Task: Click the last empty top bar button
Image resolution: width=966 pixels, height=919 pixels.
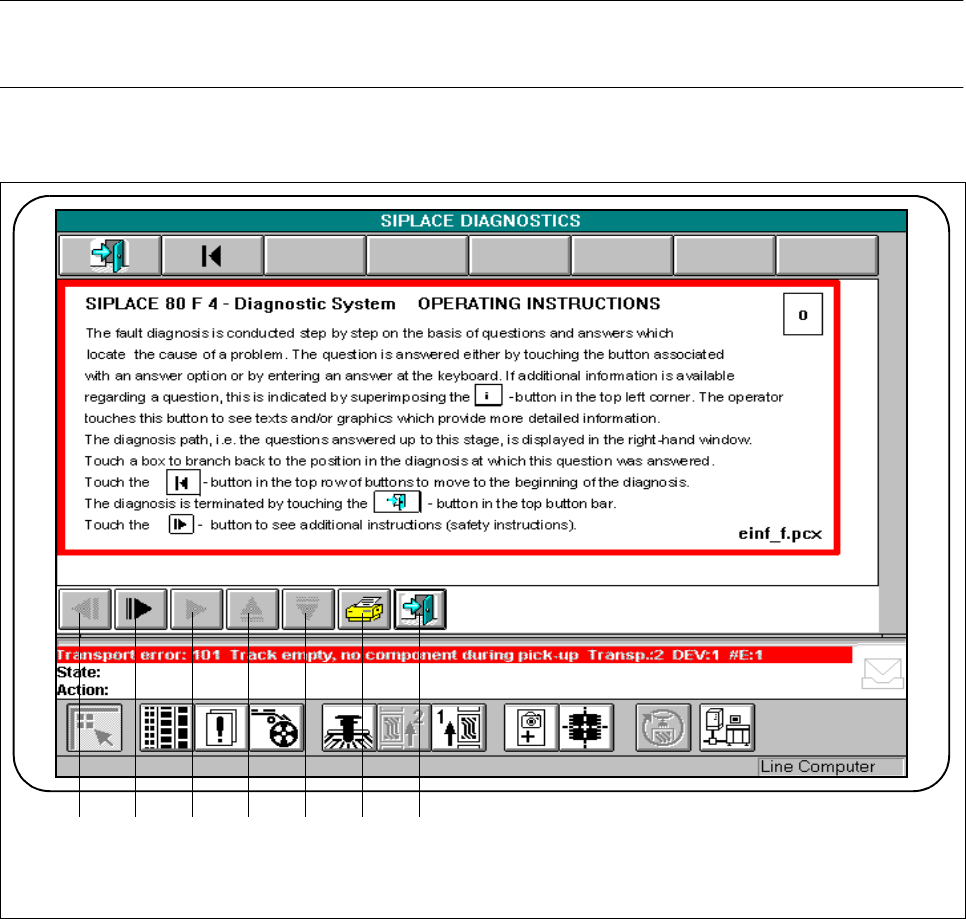Action: click(x=827, y=255)
